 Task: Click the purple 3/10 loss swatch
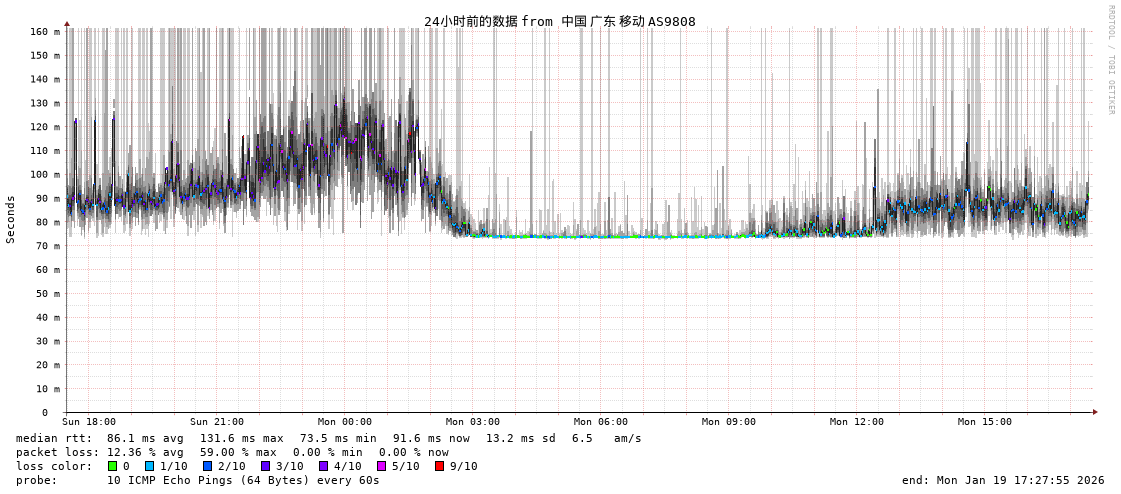[x=265, y=466]
